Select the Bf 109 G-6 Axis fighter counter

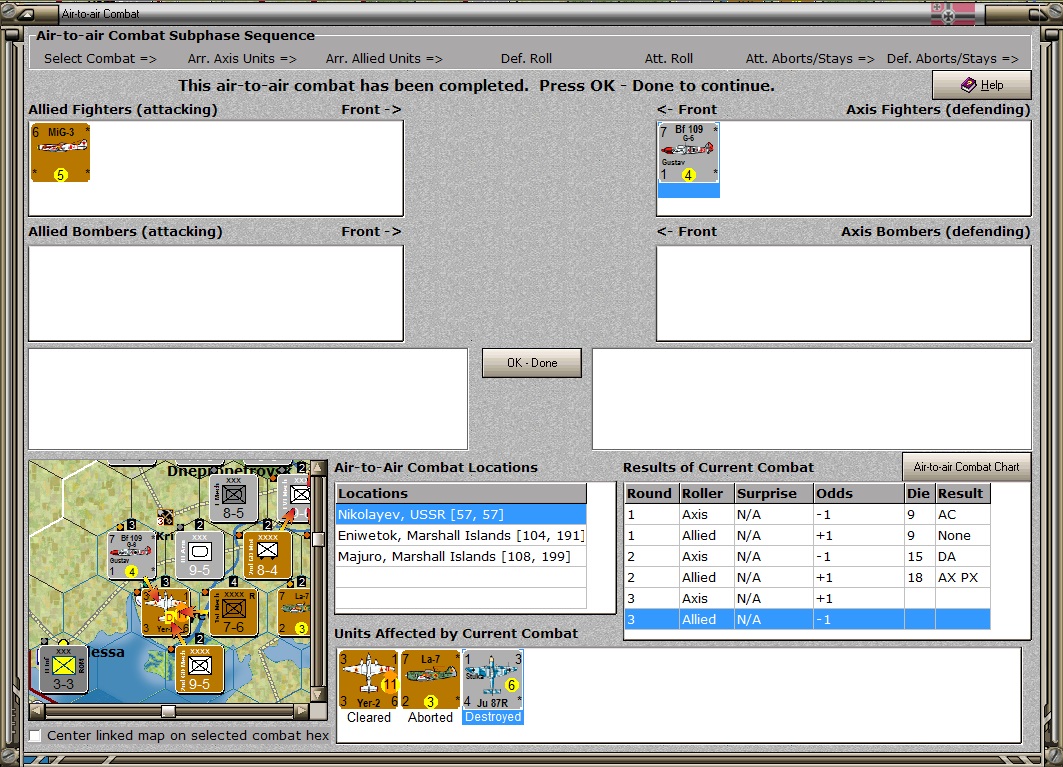(x=688, y=153)
